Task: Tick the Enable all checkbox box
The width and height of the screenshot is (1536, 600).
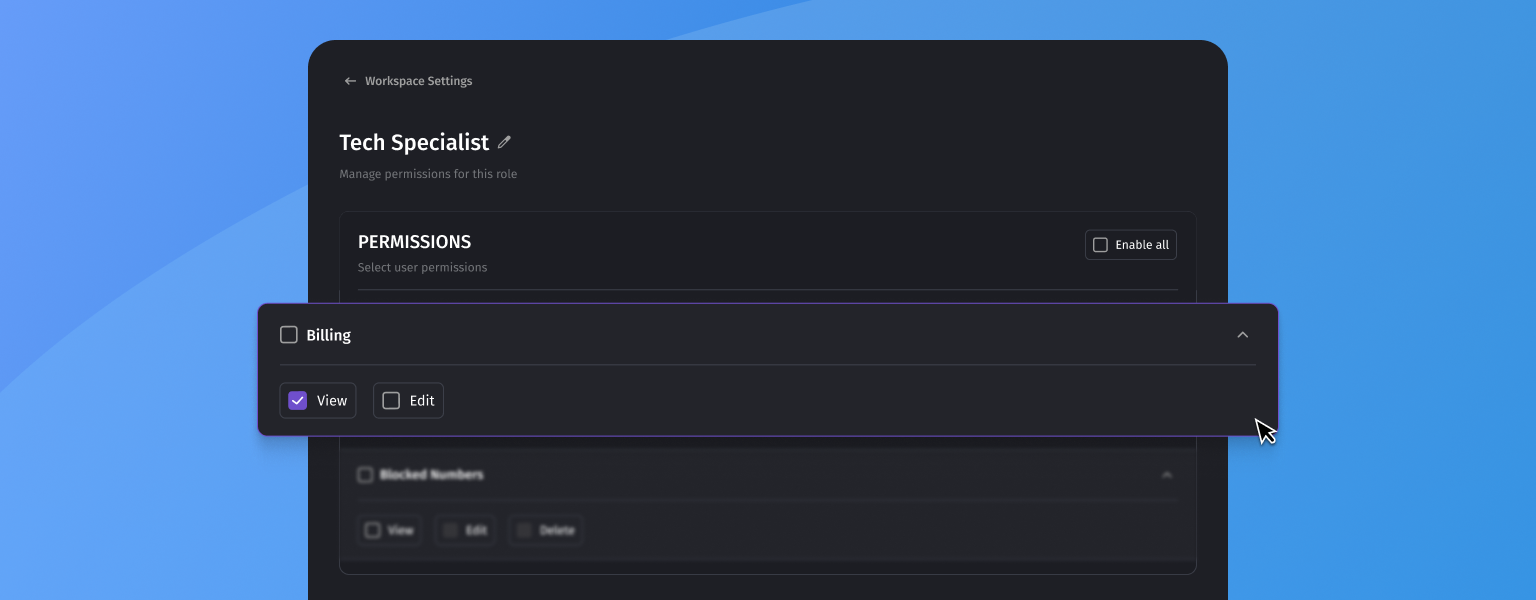Action: (1100, 245)
